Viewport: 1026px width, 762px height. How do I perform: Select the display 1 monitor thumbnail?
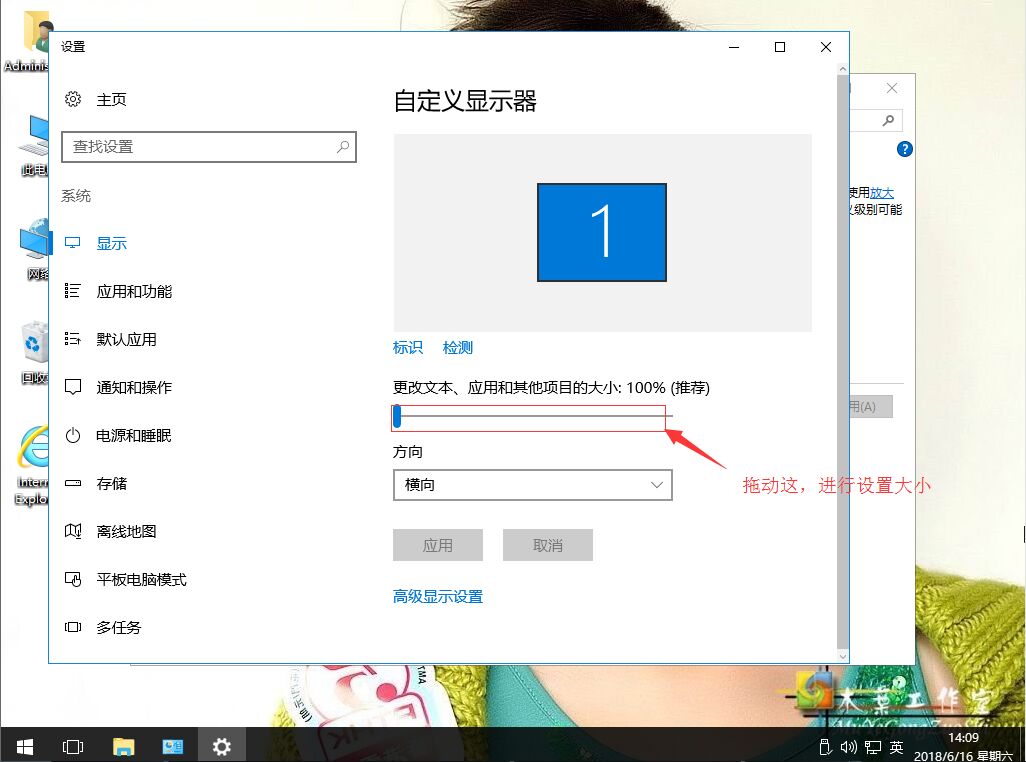pos(602,232)
